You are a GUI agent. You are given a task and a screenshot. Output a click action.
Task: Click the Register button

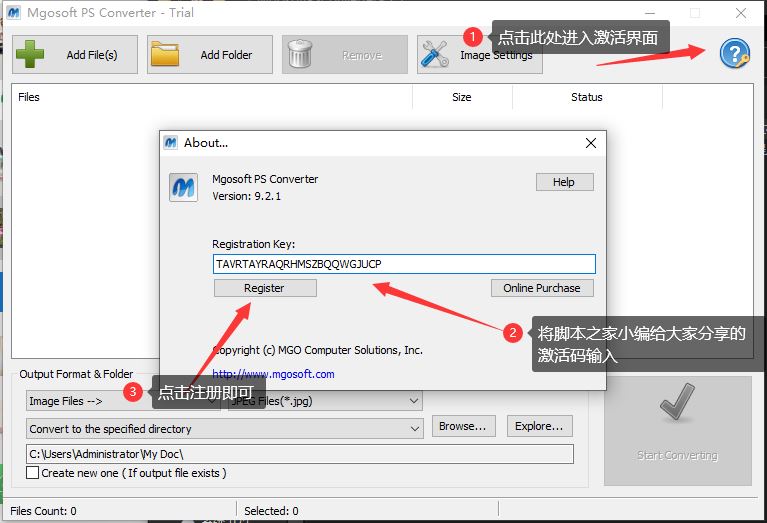click(265, 288)
